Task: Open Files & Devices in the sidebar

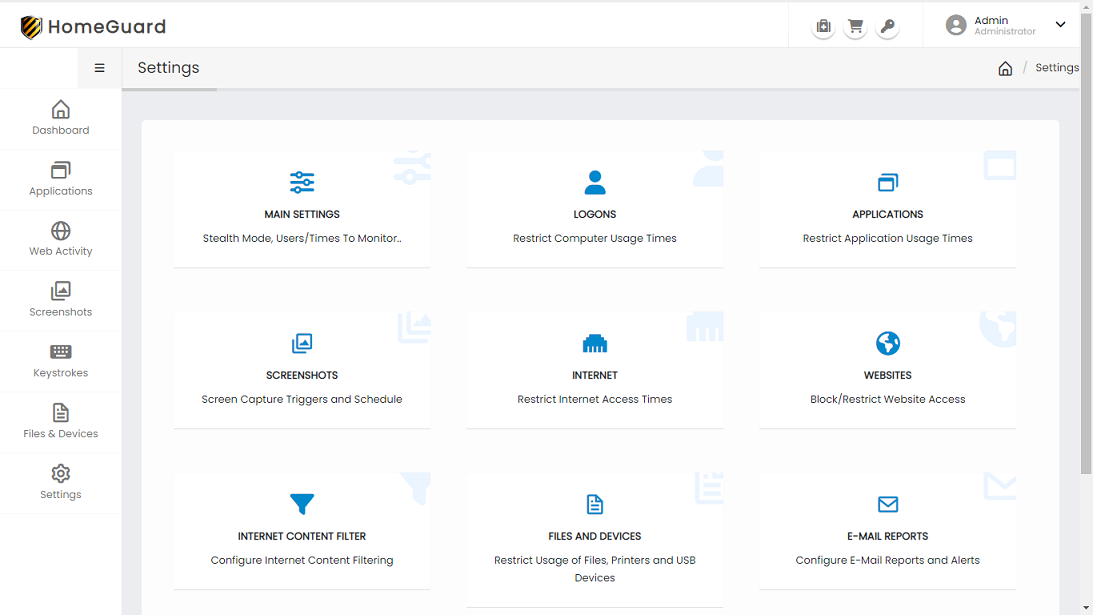Action: click(x=61, y=421)
